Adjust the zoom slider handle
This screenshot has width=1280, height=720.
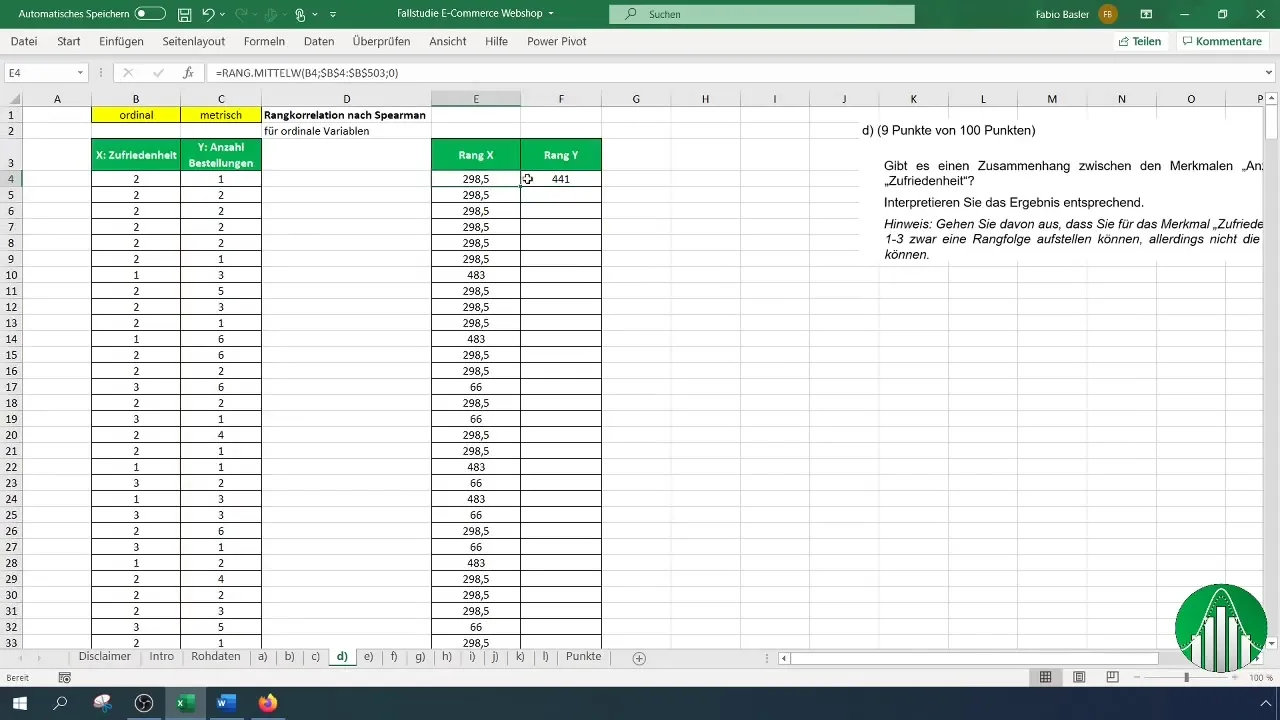click(1186, 678)
